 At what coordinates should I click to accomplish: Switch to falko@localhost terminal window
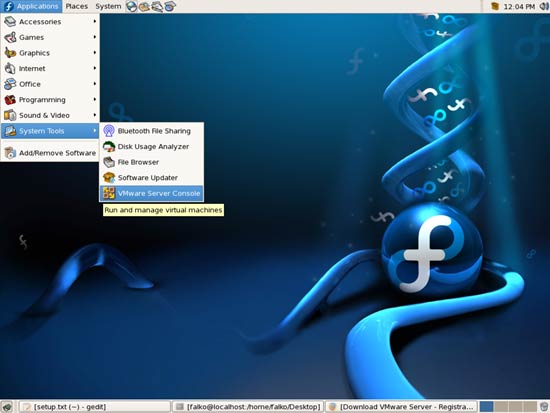click(x=248, y=407)
